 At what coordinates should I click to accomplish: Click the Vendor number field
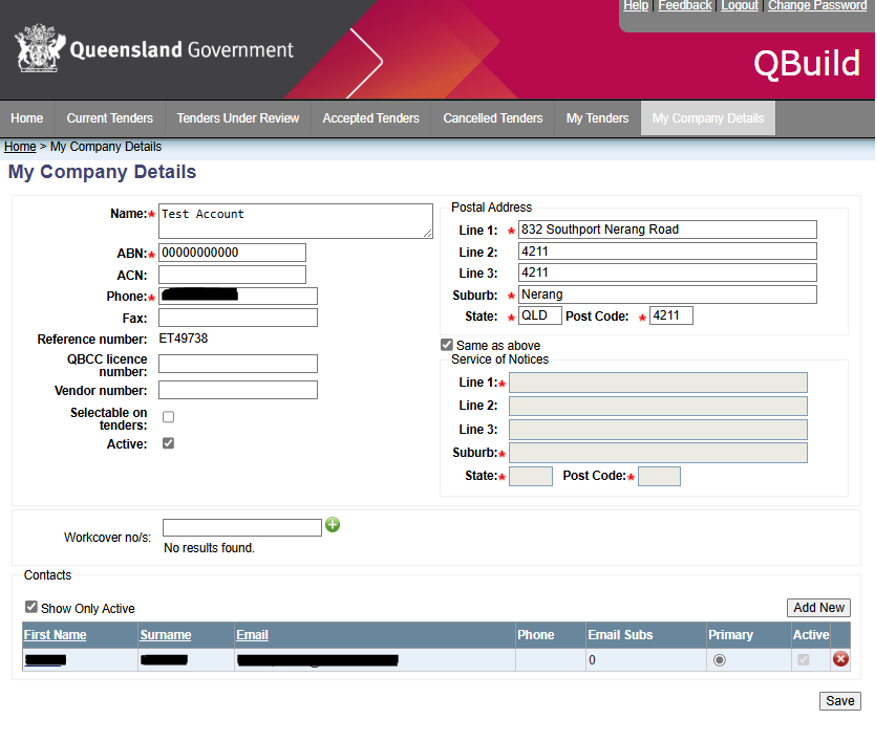pyautogui.click(x=238, y=390)
